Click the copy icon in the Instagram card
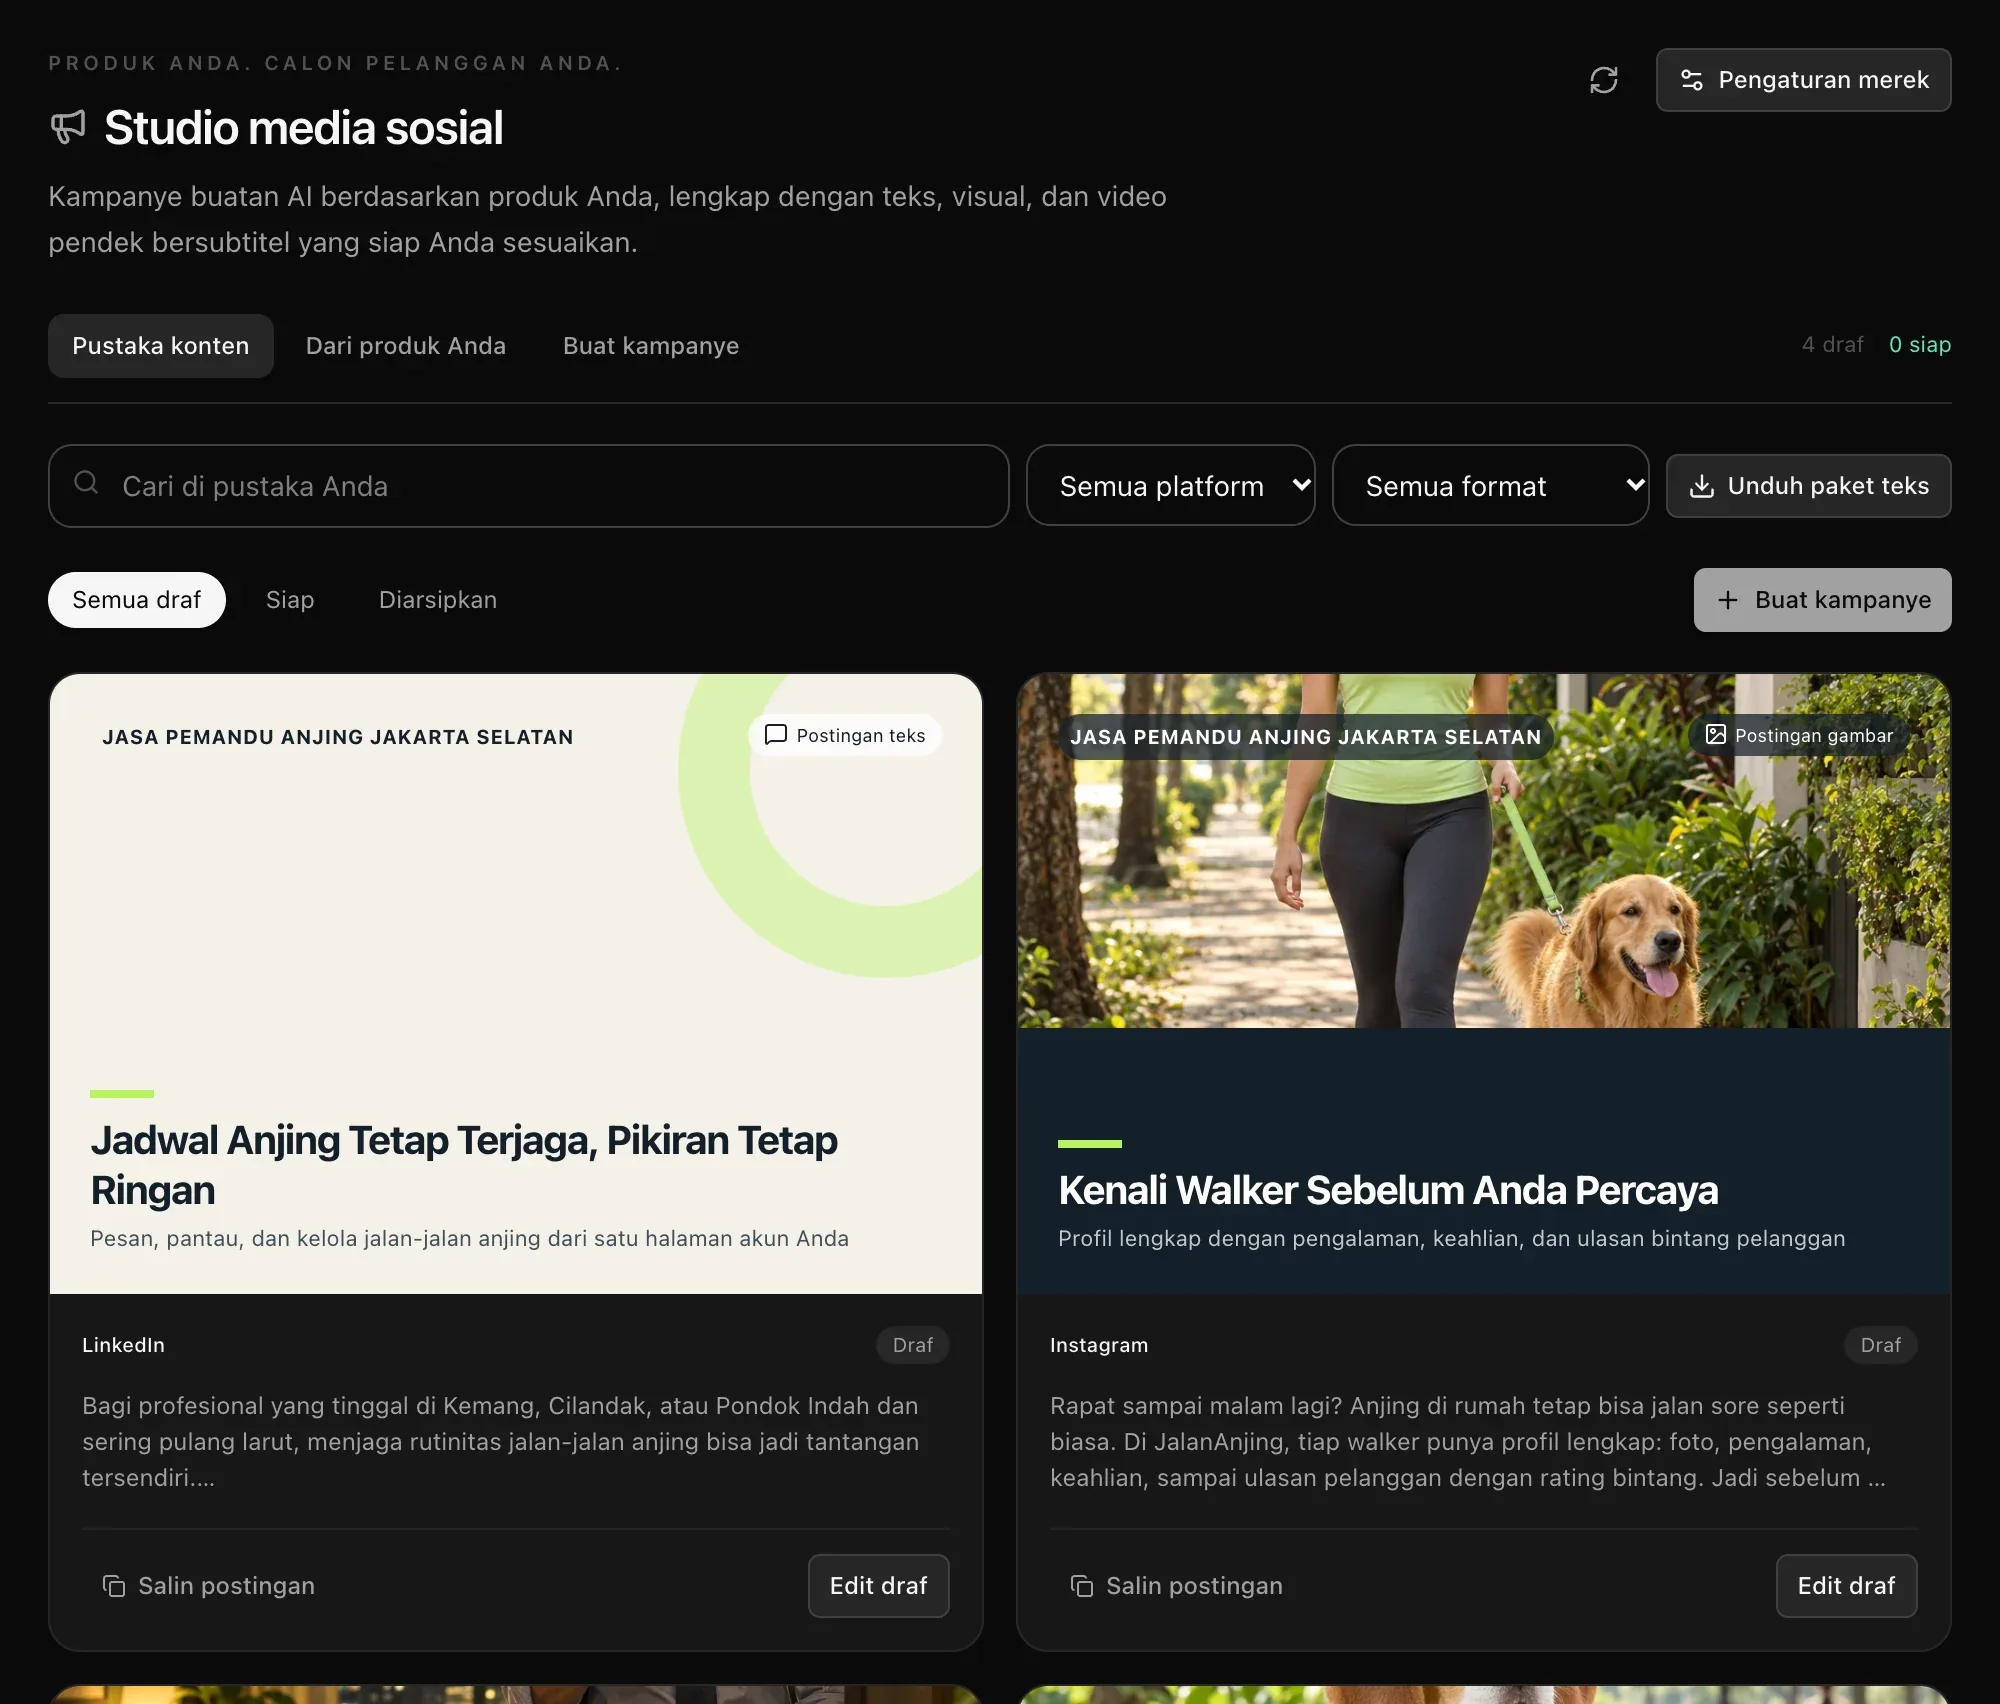The height and width of the screenshot is (1704, 2000). [x=1082, y=1586]
